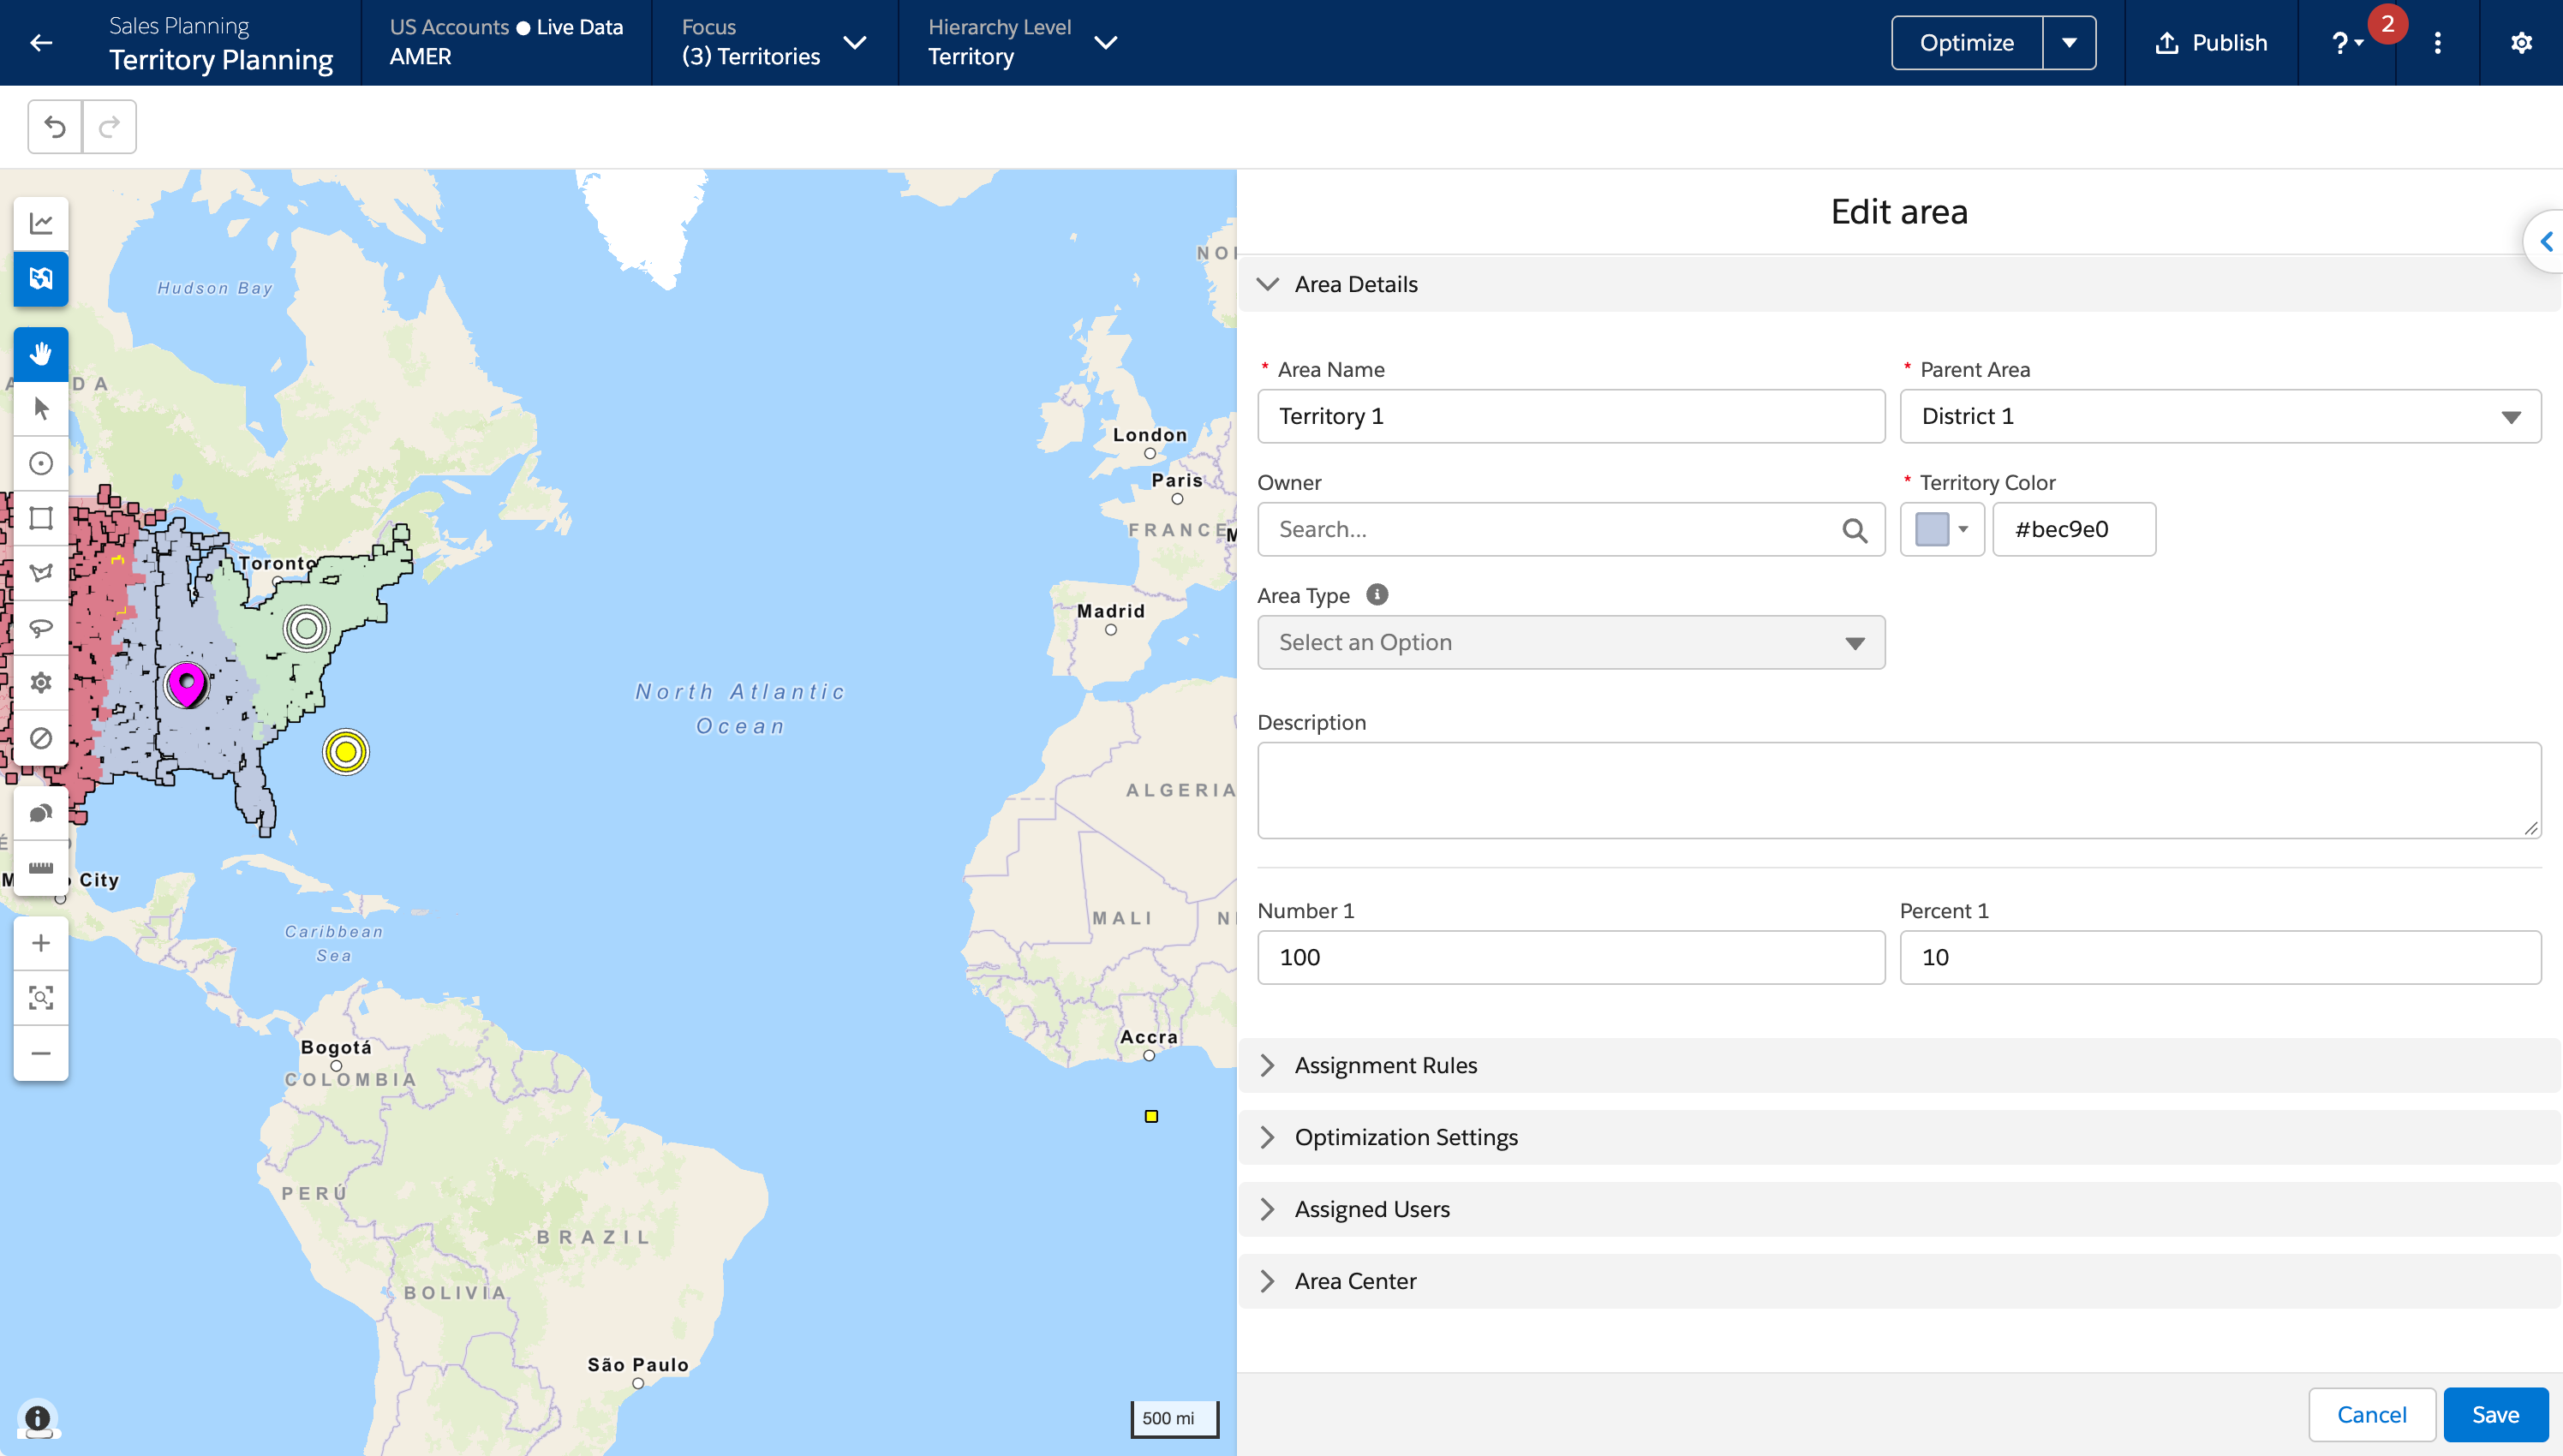The width and height of the screenshot is (2563, 1456).
Task: Click the Area Name input field
Action: pyautogui.click(x=1571, y=416)
